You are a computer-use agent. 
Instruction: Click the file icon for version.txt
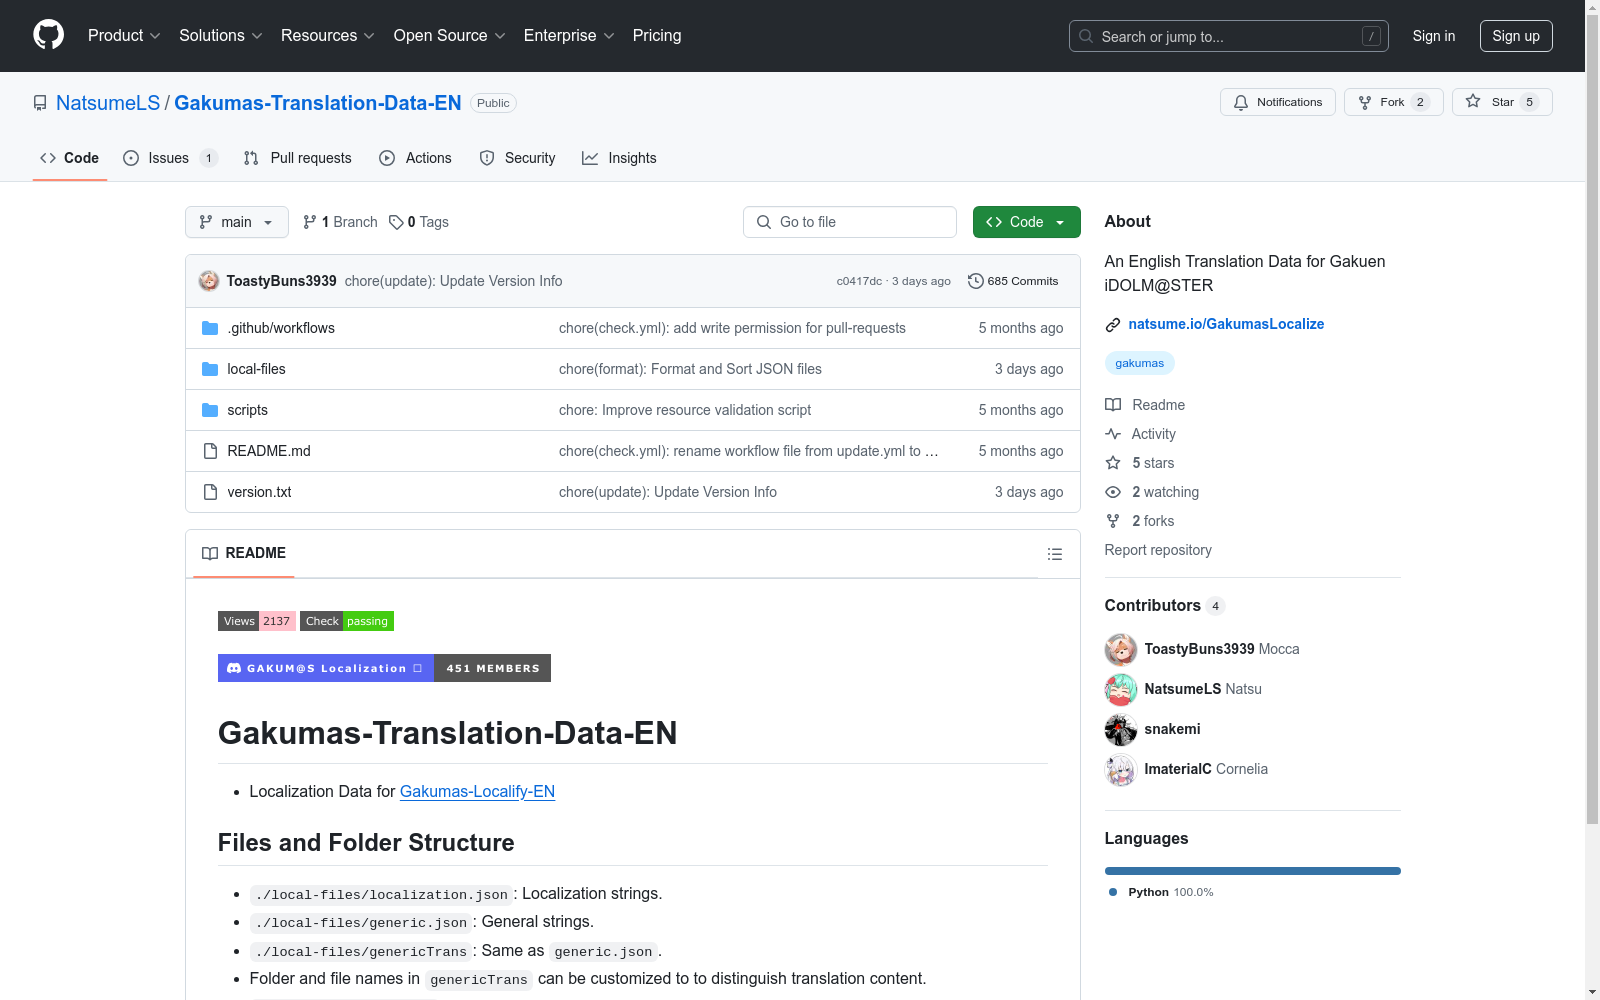[x=210, y=492]
